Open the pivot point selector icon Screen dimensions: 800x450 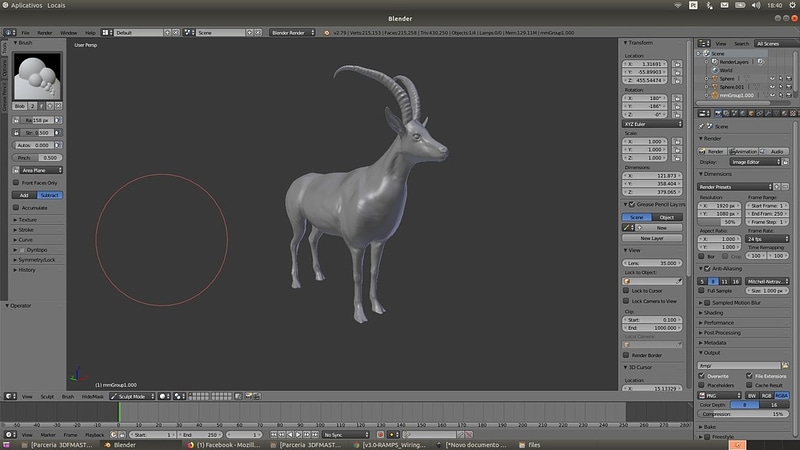(x=179, y=396)
